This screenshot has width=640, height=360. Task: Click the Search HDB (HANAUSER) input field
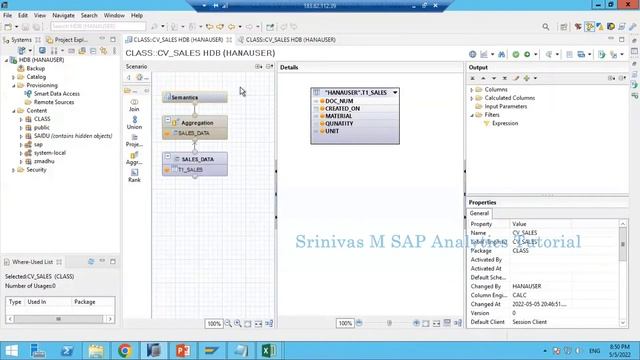(x=98, y=27)
